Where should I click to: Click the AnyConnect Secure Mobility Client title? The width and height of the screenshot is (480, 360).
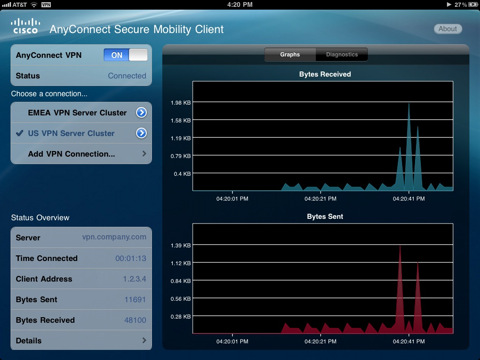point(137,29)
